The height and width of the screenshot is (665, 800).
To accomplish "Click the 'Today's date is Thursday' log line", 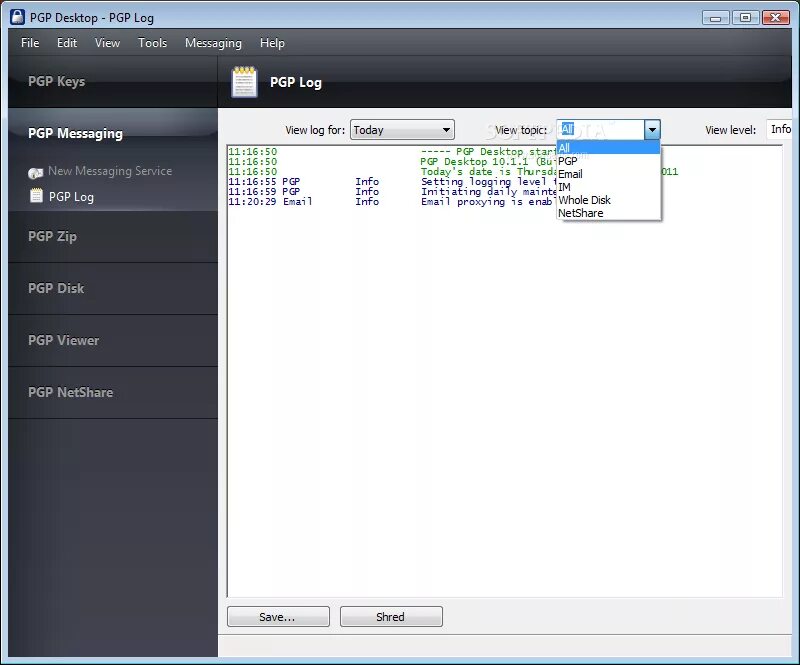I will (x=453, y=171).
